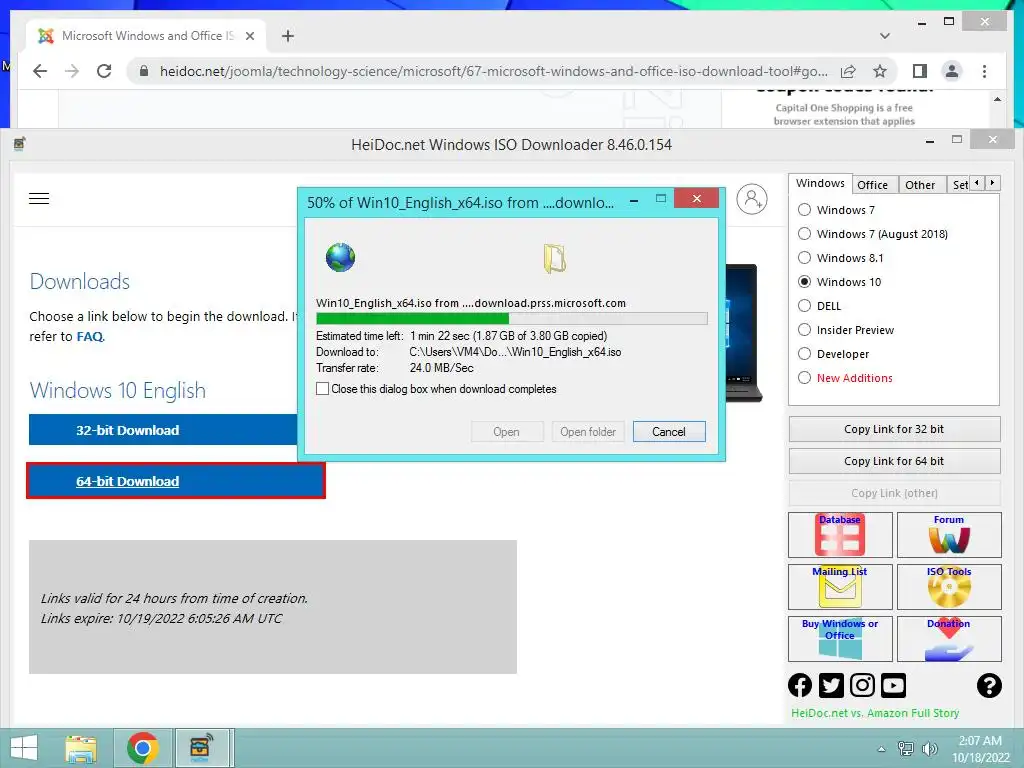Click the help question mark icon
Viewport: 1024px width, 768px height.
(989, 685)
